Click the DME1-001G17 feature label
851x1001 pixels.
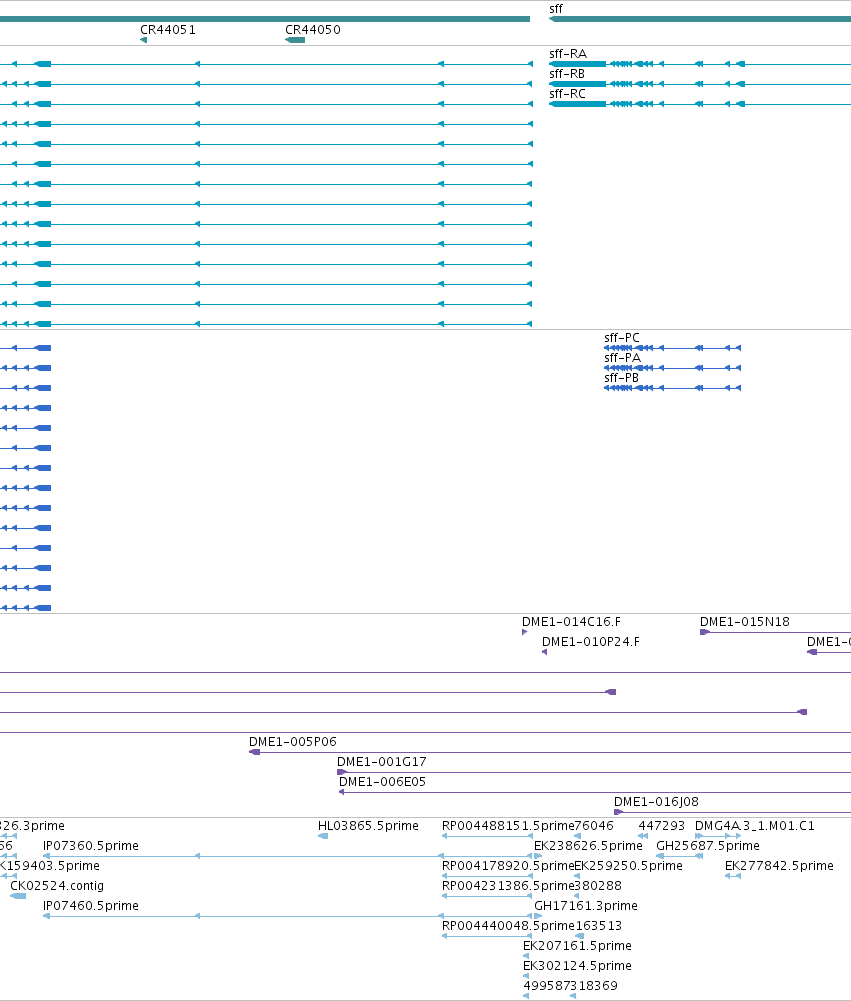click(x=382, y=762)
